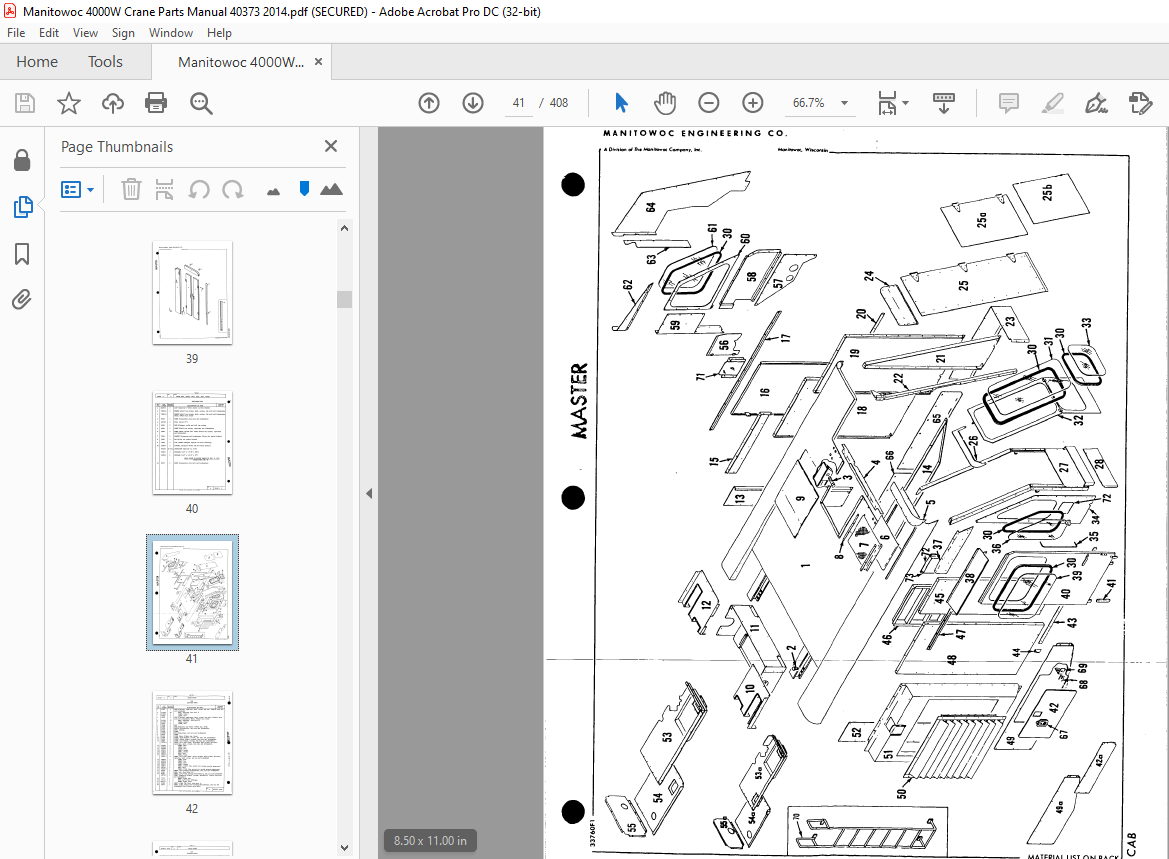The width and height of the screenshot is (1169, 859).
Task: Add file to starred favorites
Action: pos(69,103)
